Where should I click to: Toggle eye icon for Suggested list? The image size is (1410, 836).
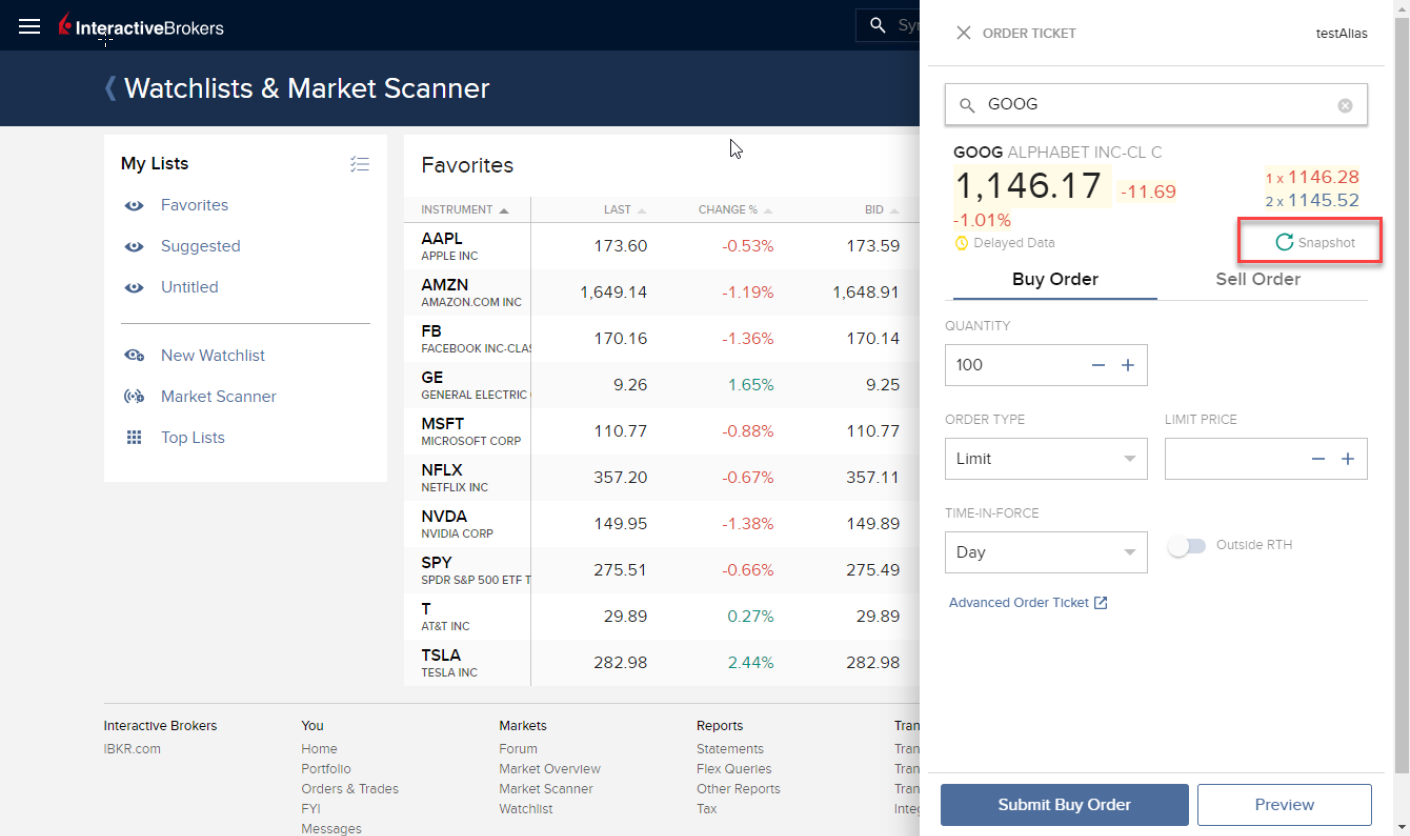point(134,246)
